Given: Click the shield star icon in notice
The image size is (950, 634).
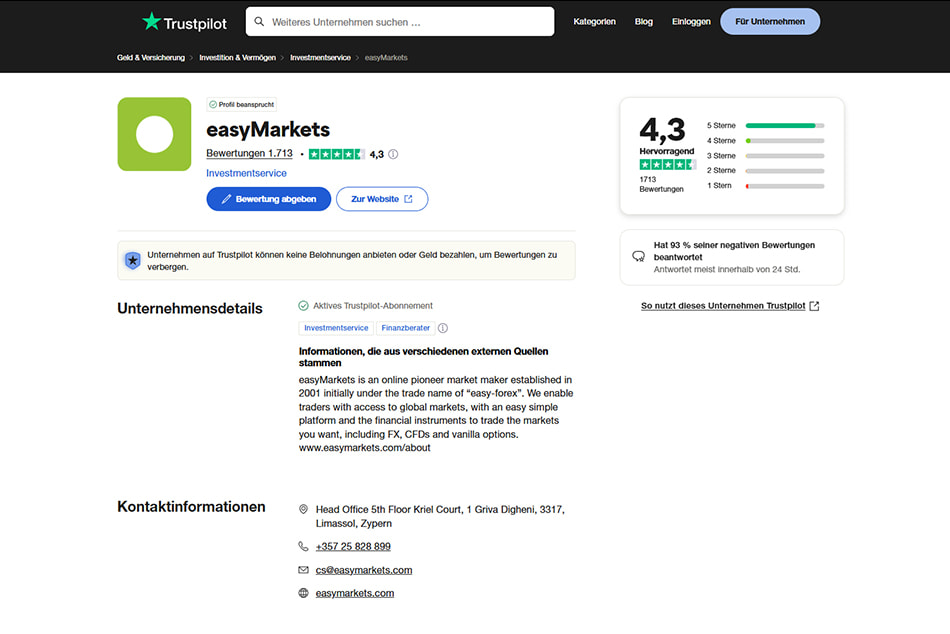Looking at the screenshot, I should [133, 261].
